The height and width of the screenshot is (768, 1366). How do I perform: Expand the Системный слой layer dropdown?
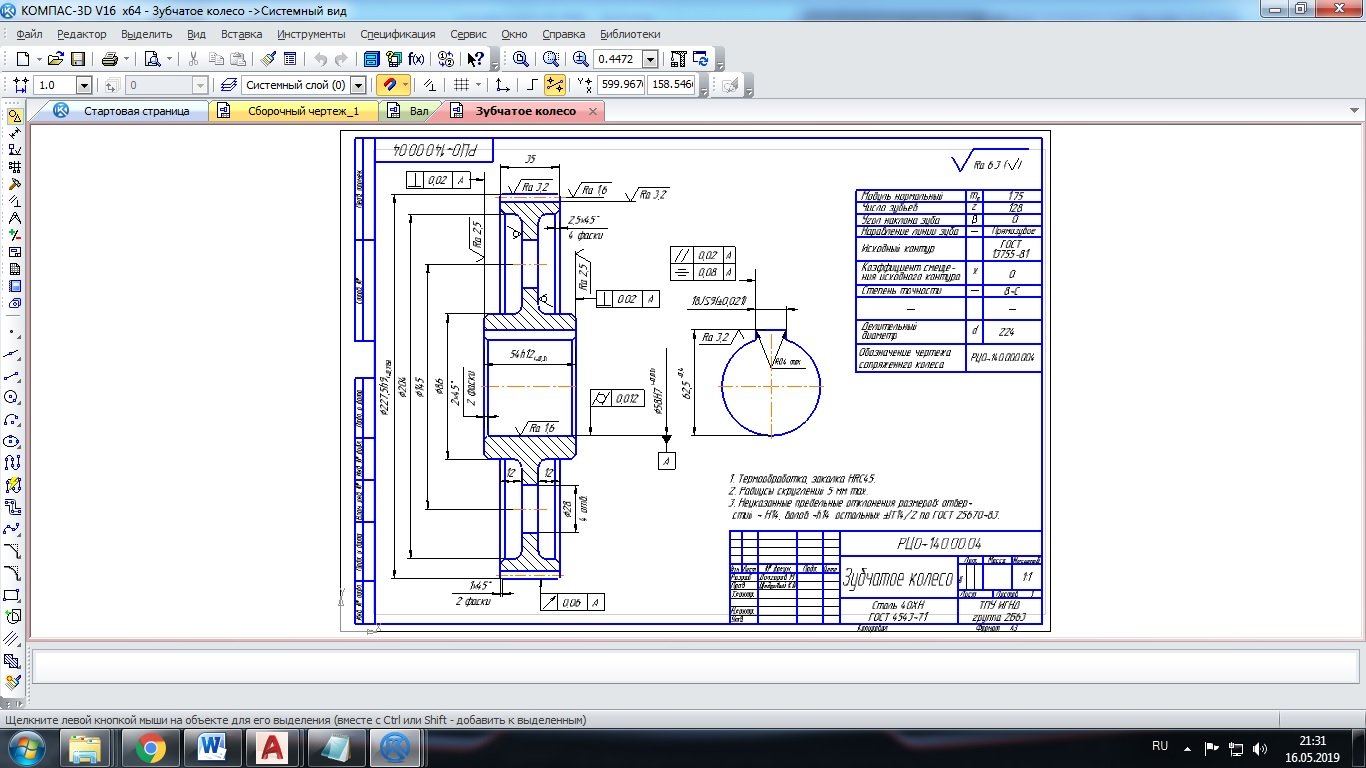(358, 85)
